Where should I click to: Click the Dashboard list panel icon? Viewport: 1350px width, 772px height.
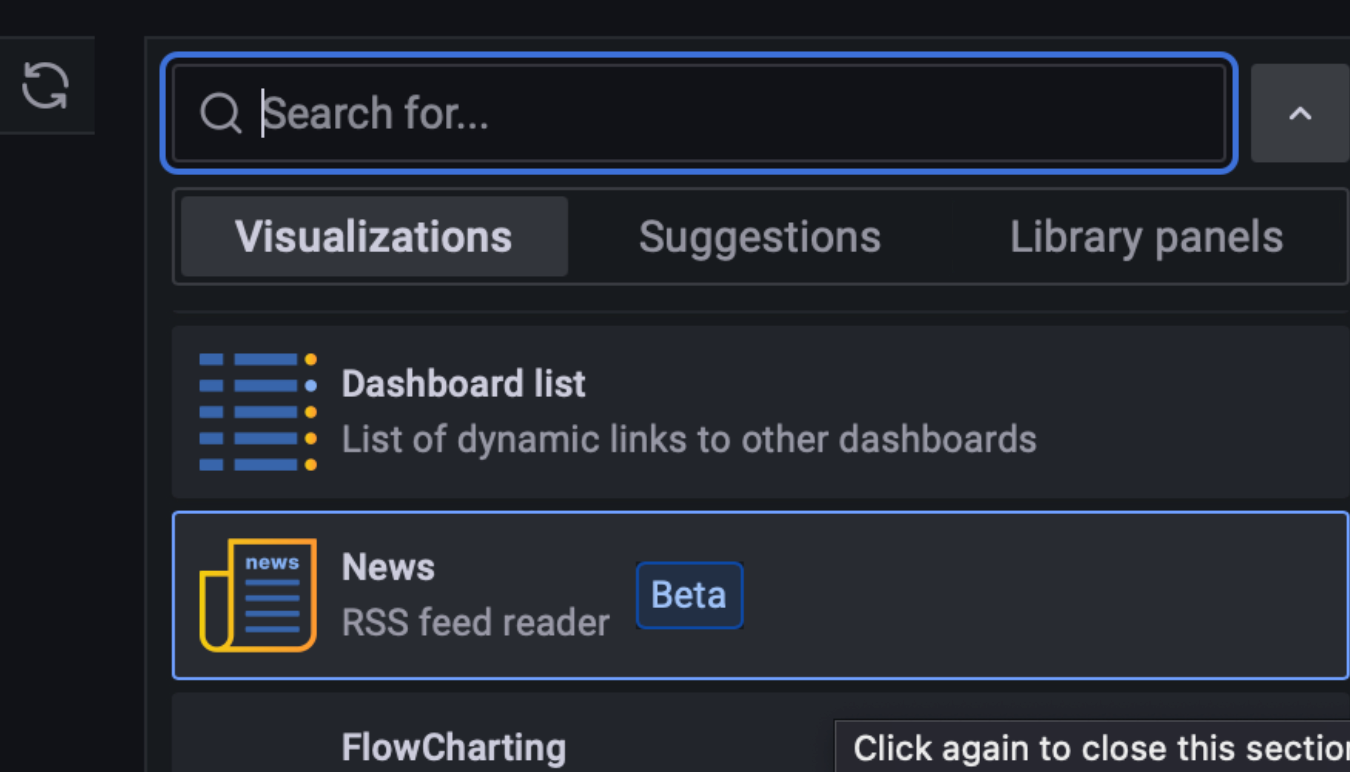click(x=258, y=411)
